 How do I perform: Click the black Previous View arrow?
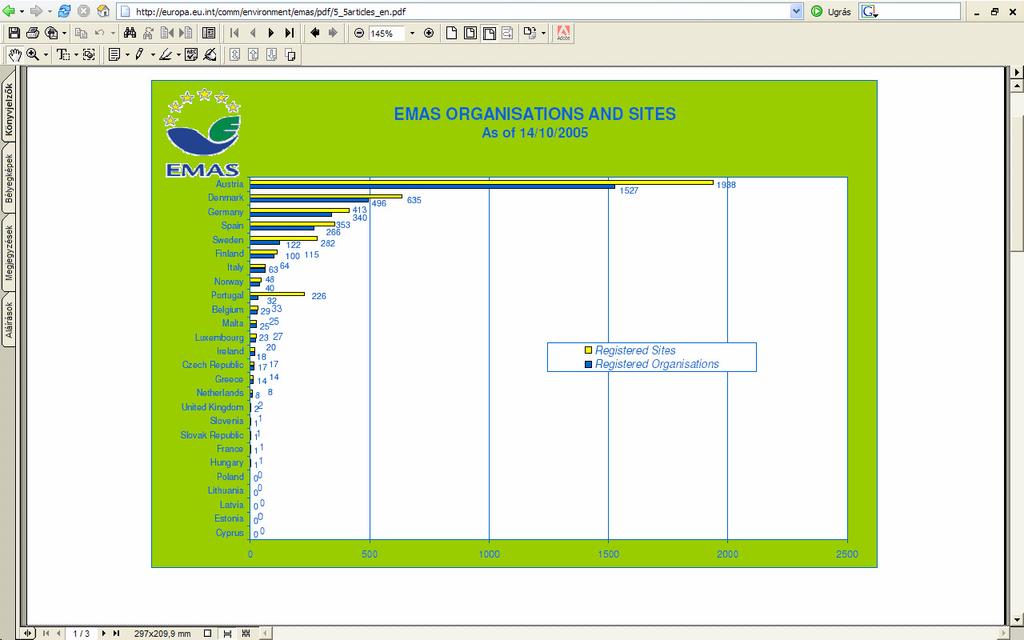point(315,33)
